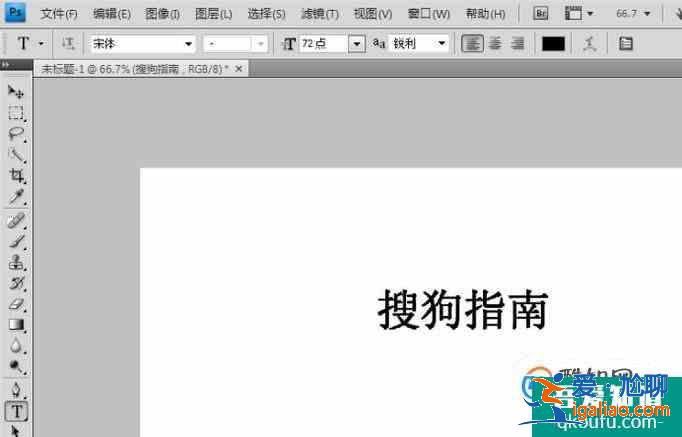Open the 文件(F) menu

pyautogui.click(x=59, y=14)
